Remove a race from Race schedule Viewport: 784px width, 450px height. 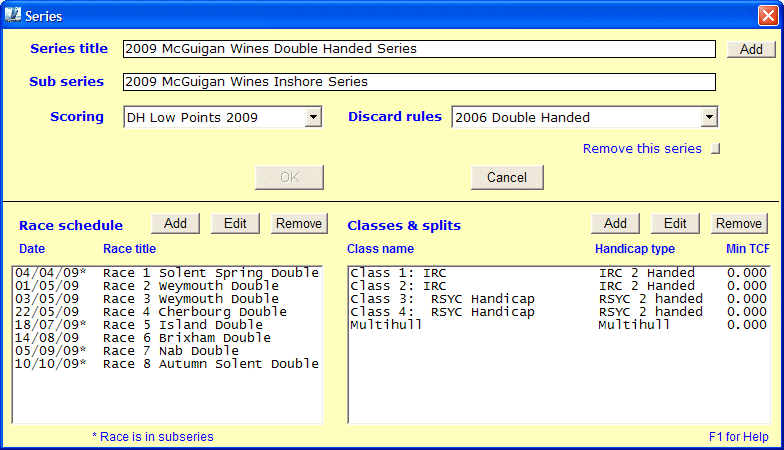pyautogui.click(x=299, y=224)
